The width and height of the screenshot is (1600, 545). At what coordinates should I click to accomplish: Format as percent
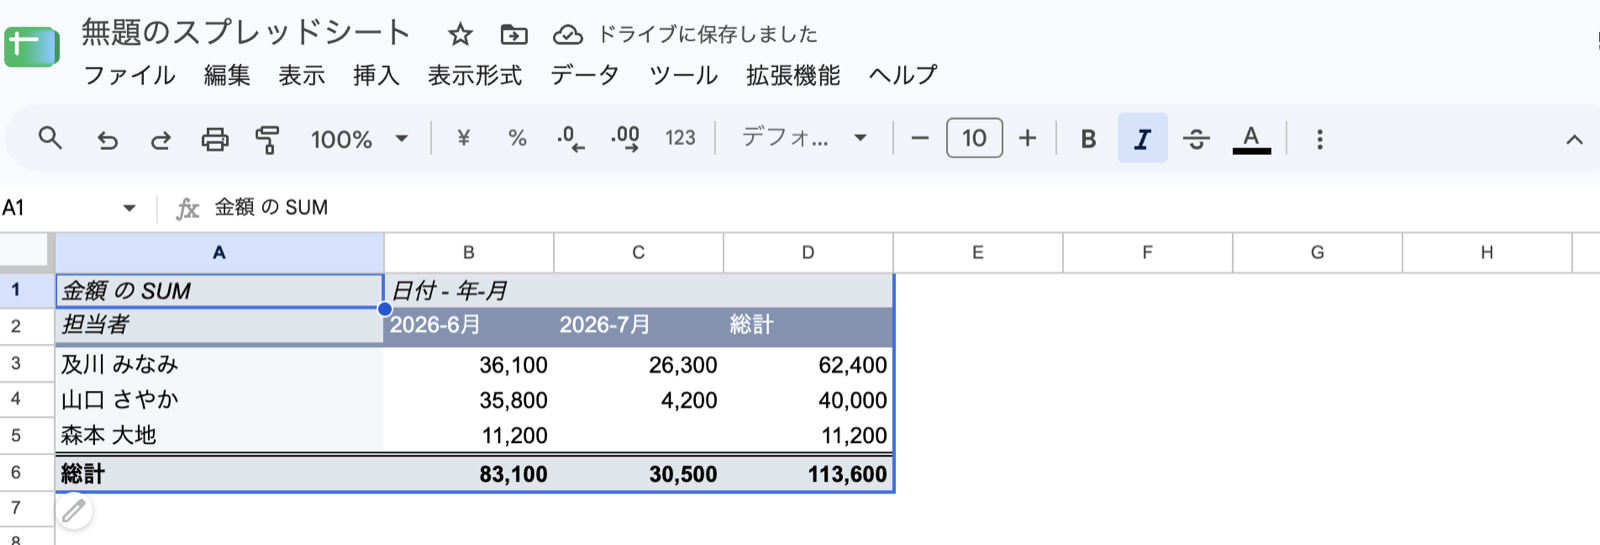pyautogui.click(x=517, y=138)
